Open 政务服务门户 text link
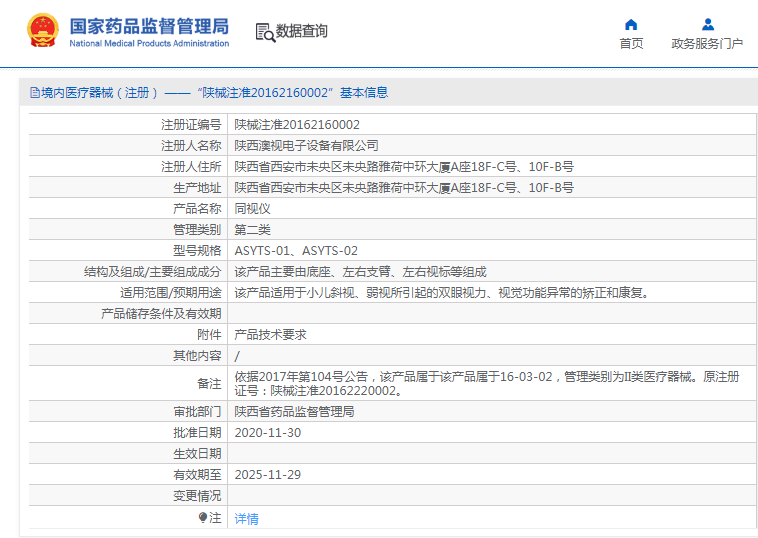Viewport: 758px width, 538px height. (x=707, y=44)
